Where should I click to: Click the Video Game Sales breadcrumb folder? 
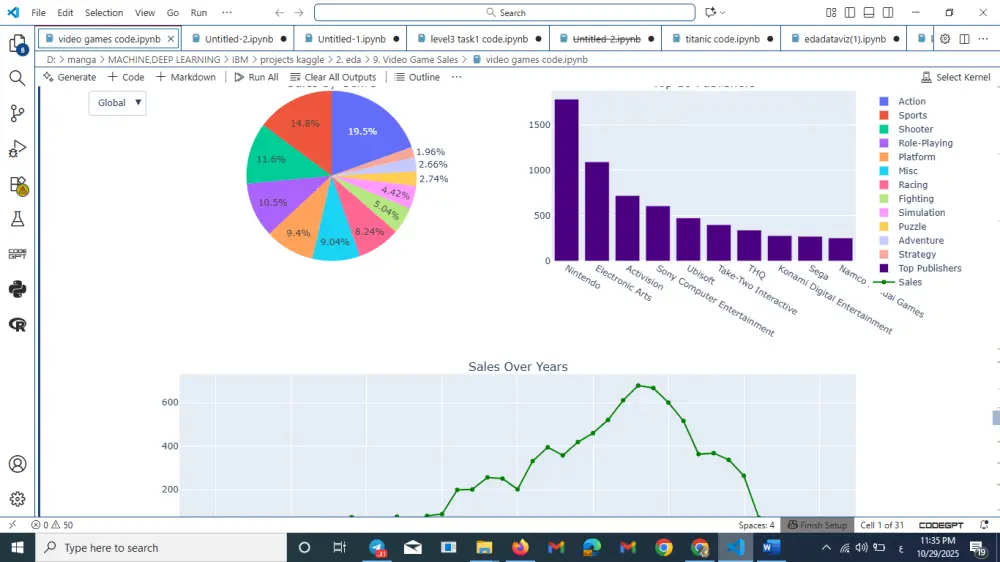click(415, 59)
